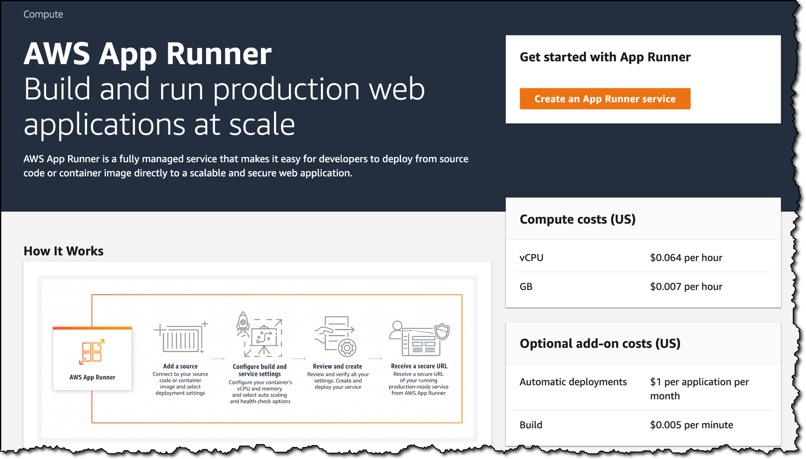Screen dimensions: 806x459
Task: Click arrow between Add source and Configure
Action: point(218,358)
